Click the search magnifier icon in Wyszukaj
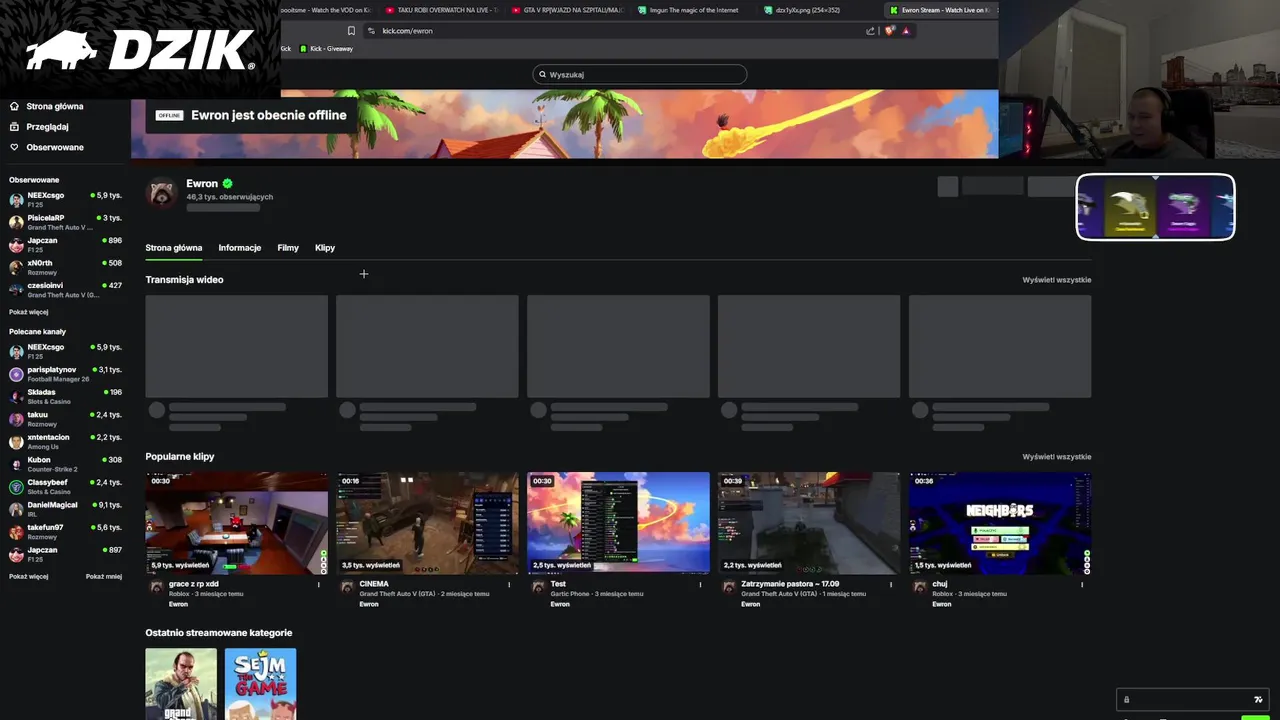Screen dimensions: 1280x720 coord(543,74)
